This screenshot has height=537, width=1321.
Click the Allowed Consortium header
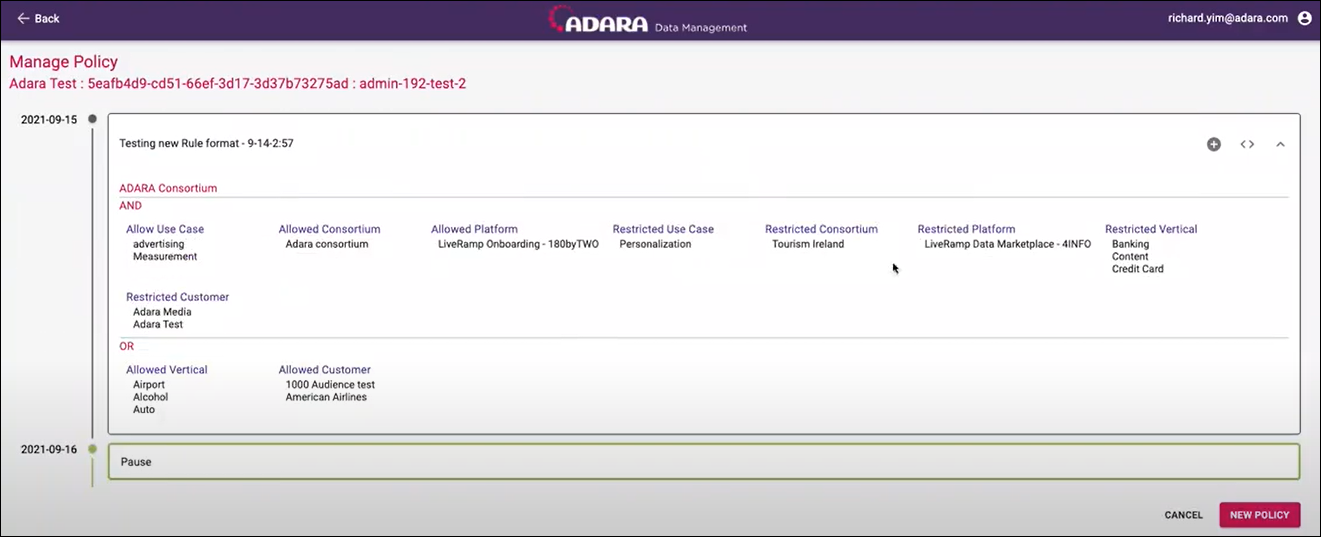coord(330,229)
